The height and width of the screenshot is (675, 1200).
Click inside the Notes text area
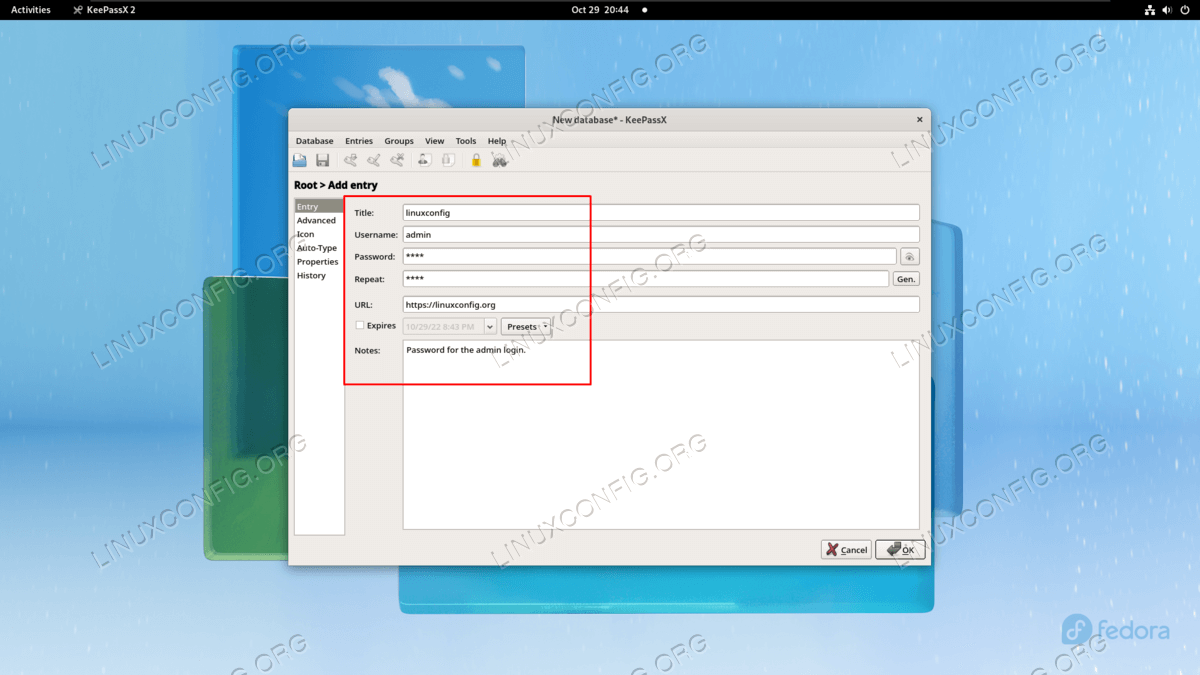point(661,435)
